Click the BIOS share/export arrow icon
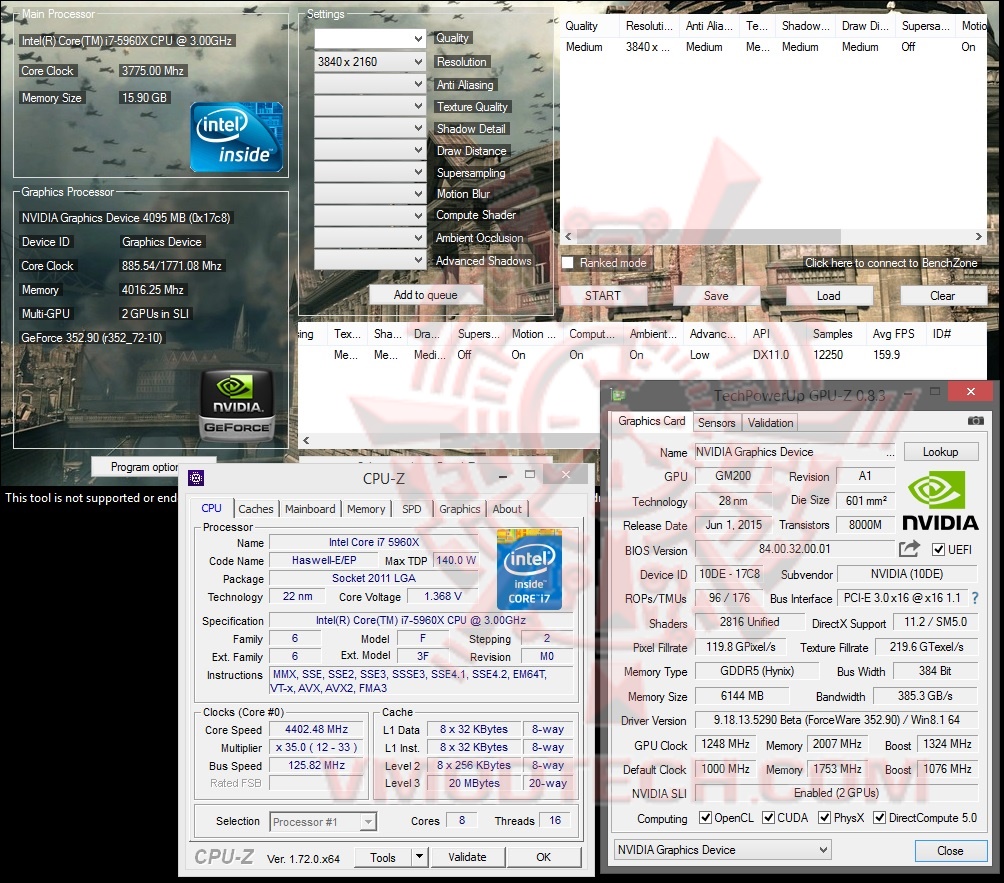The width and height of the screenshot is (1004, 883). coord(909,549)
